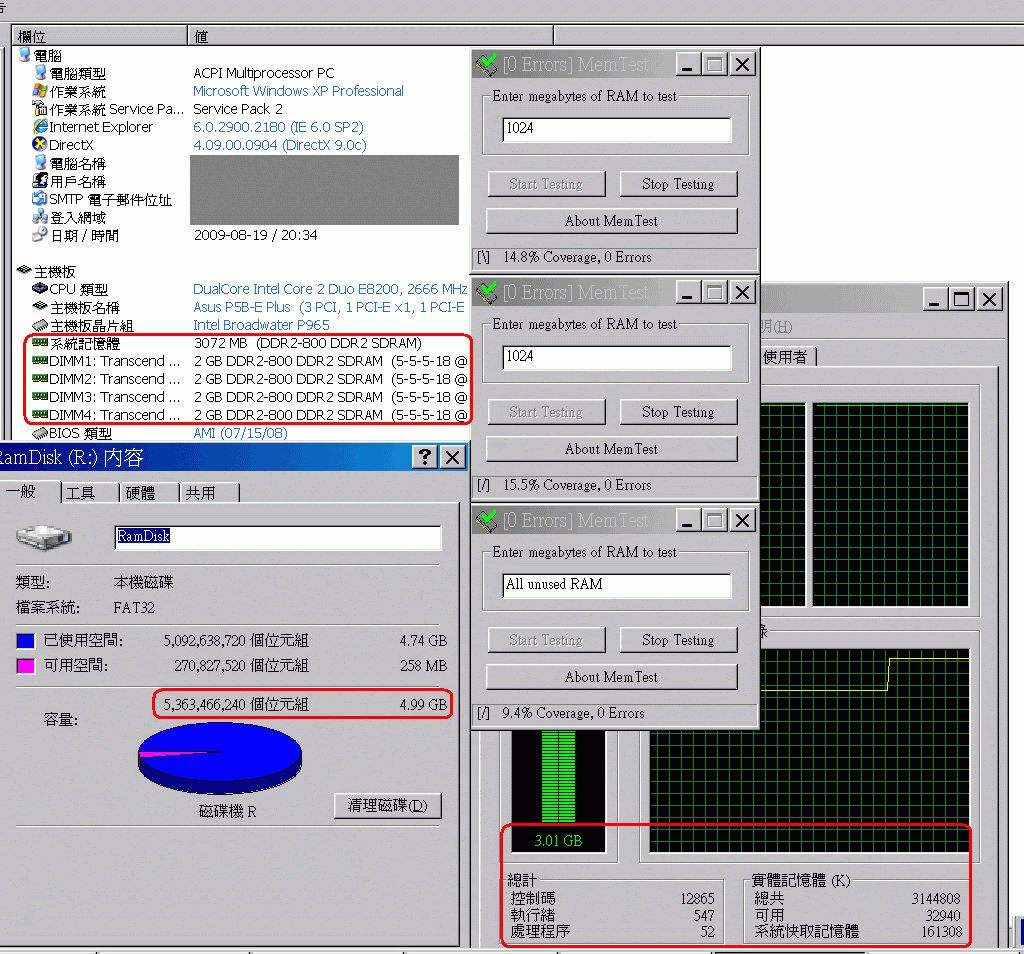The image size is (1024, 954).
Task: Click About MemTest in the 14.8% window
Action: (611, 221)
